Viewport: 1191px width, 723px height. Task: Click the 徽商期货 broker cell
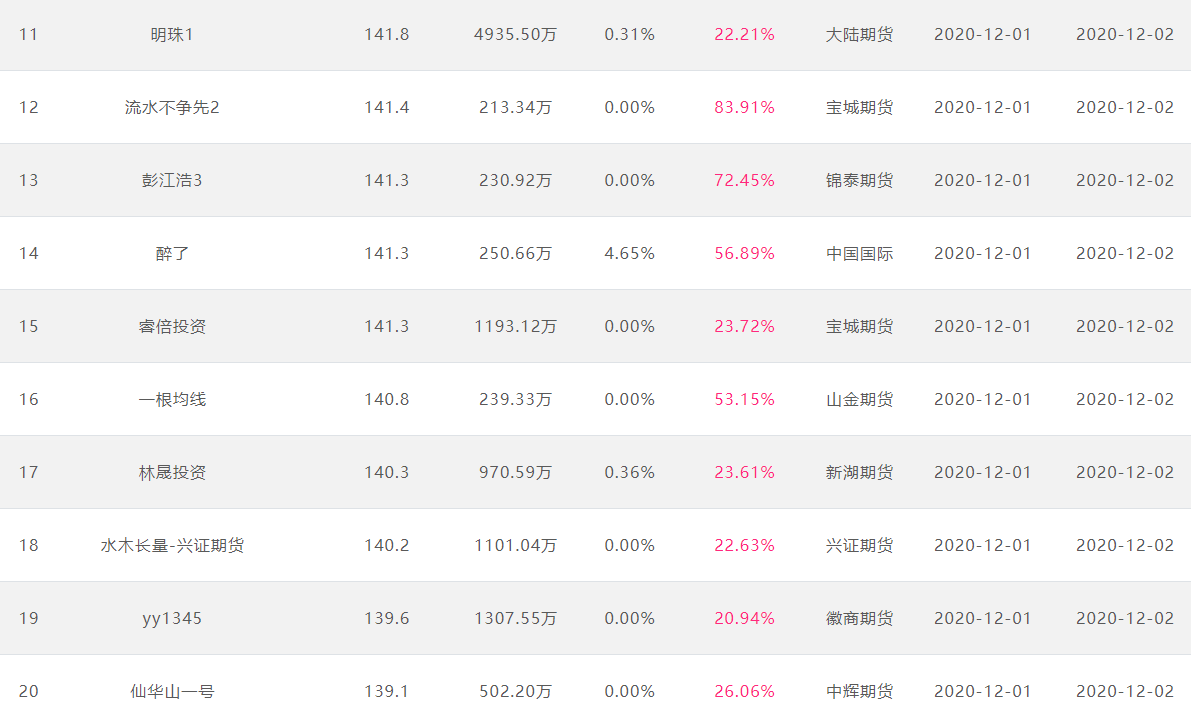859,618
